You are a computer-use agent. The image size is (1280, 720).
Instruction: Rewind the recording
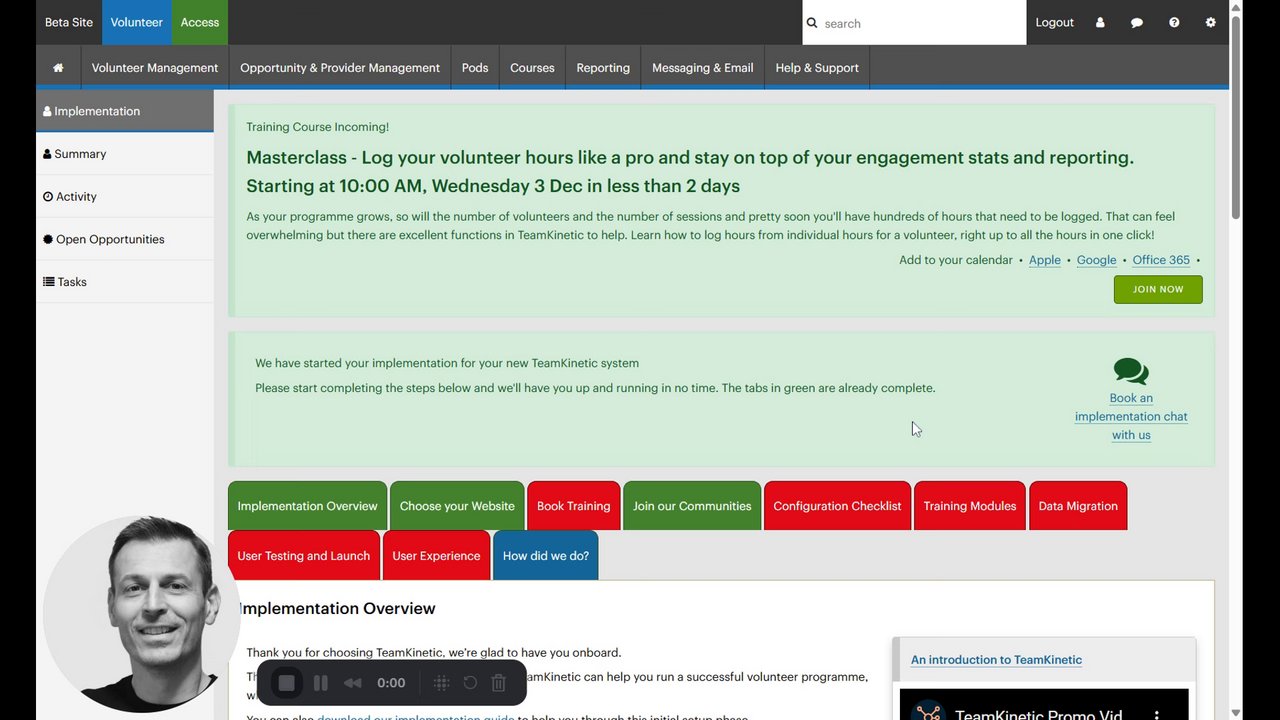[x=352, y=683]
